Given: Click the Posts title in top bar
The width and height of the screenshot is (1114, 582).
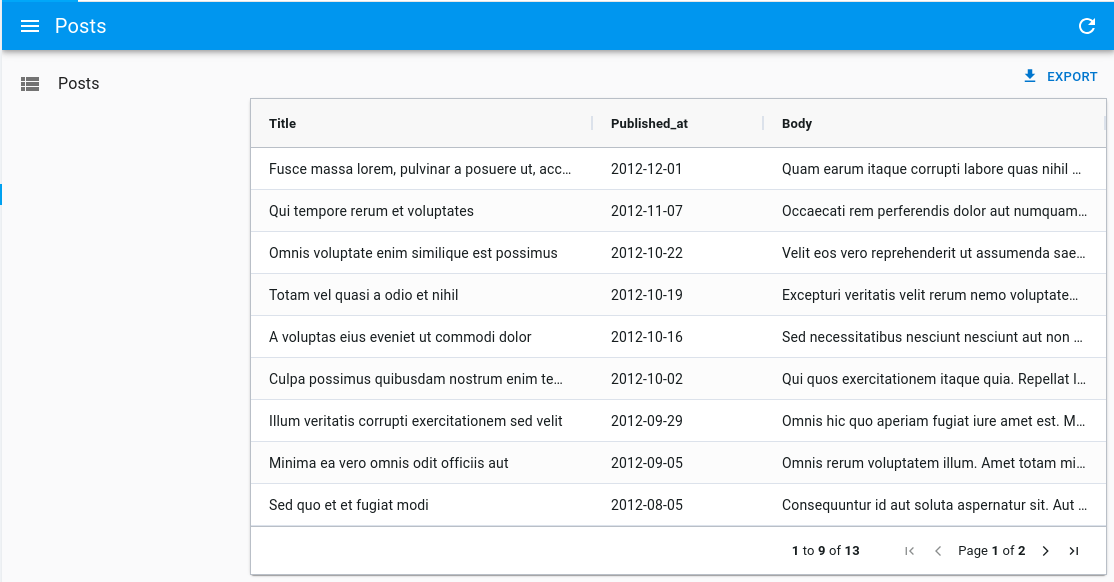Looking at the screenshot, I should [x=81, y=26].
